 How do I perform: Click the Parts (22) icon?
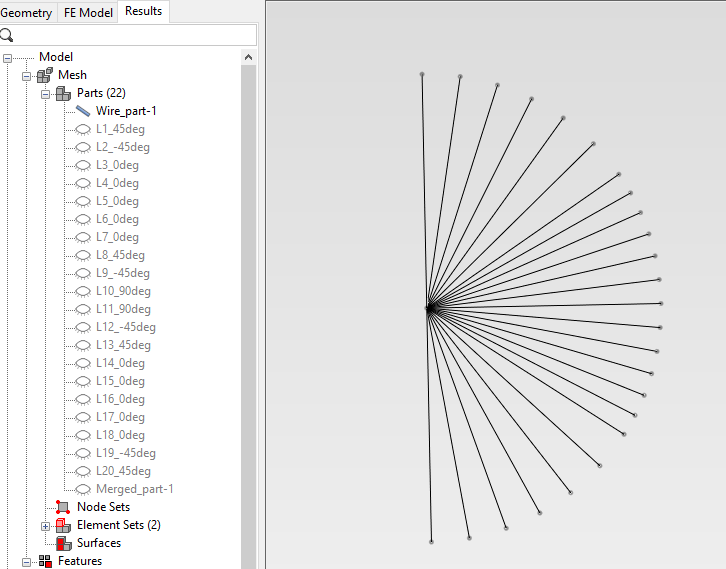point(63,93)
